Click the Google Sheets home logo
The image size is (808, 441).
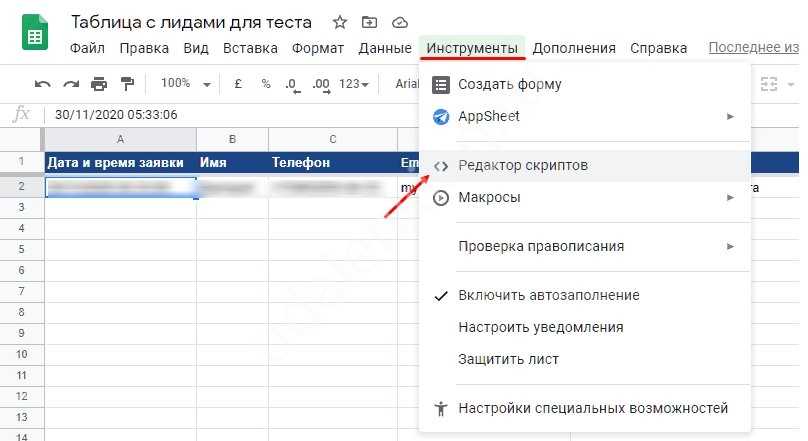pos(35,35)
